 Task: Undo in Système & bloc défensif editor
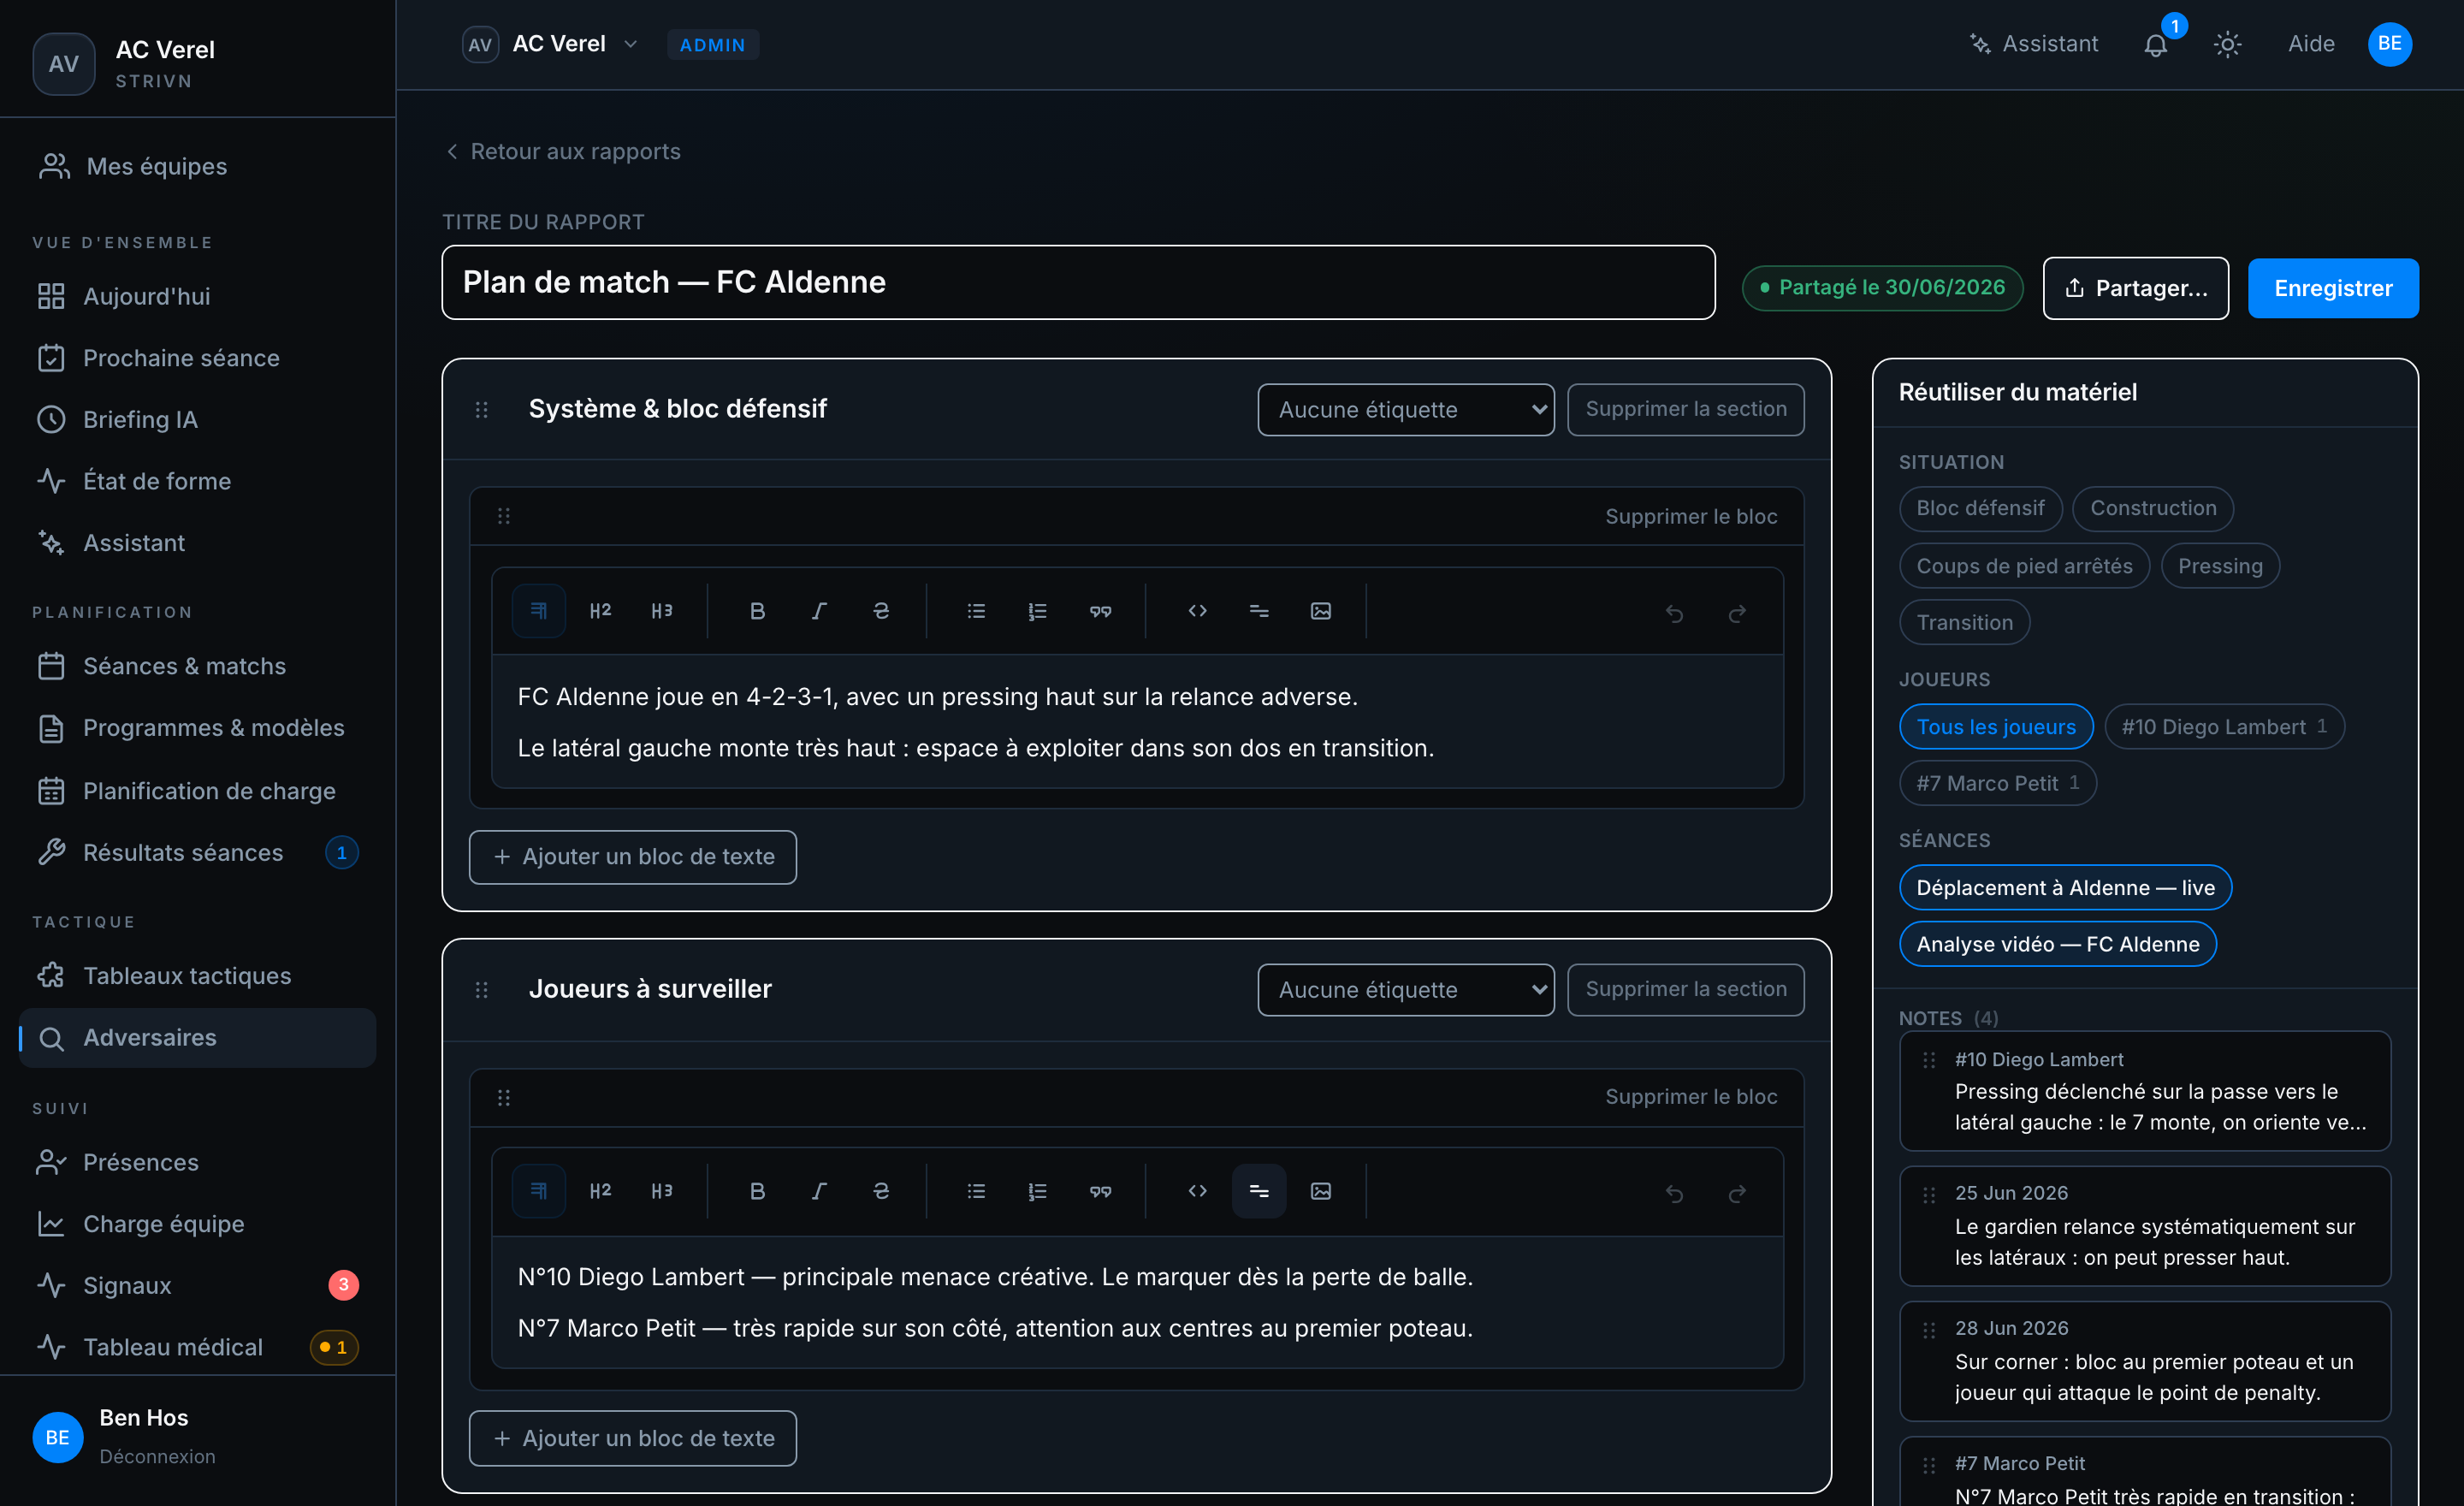[1675, 612]
